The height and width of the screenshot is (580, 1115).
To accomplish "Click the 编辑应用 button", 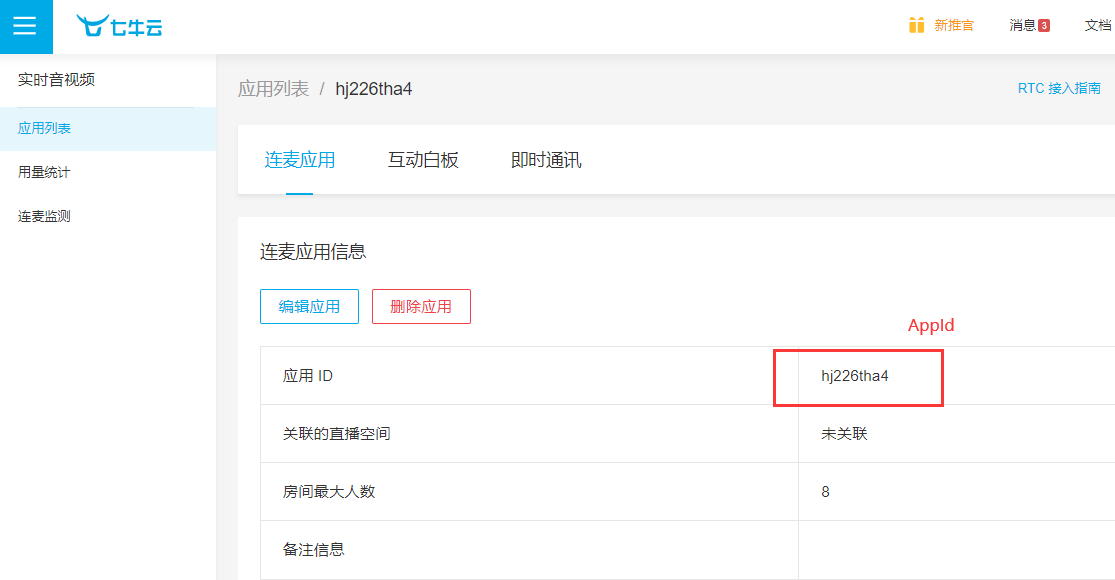I will click(309, 307).
